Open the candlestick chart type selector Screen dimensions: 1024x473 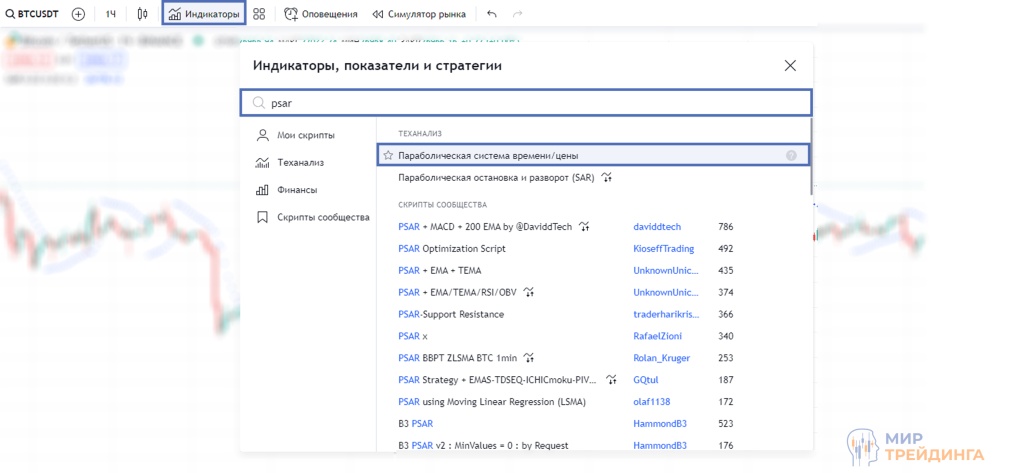[143, 14]
